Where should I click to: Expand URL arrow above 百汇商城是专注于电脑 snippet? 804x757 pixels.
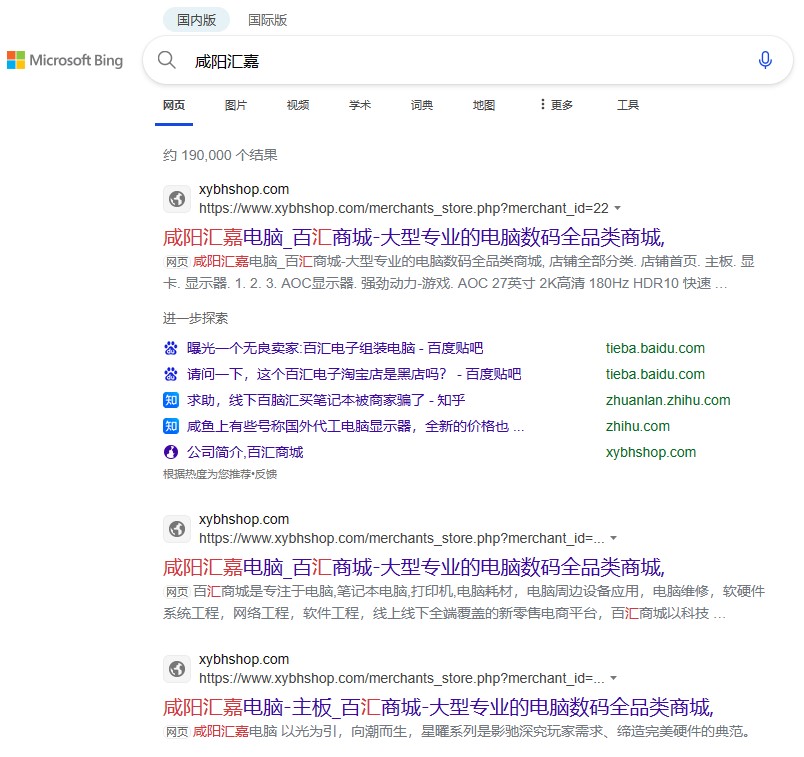[x=613, y=539]
